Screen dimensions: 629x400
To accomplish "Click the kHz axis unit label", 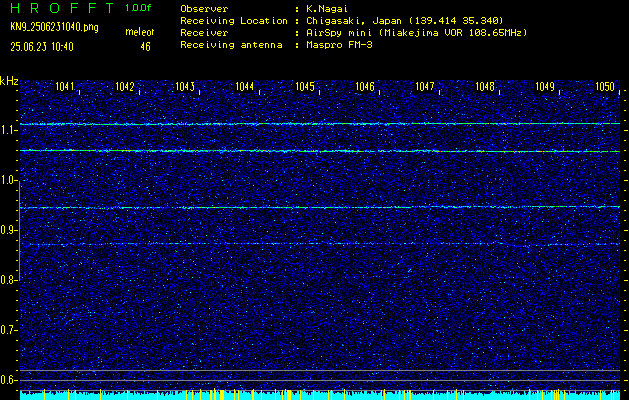I will point(9,81).
